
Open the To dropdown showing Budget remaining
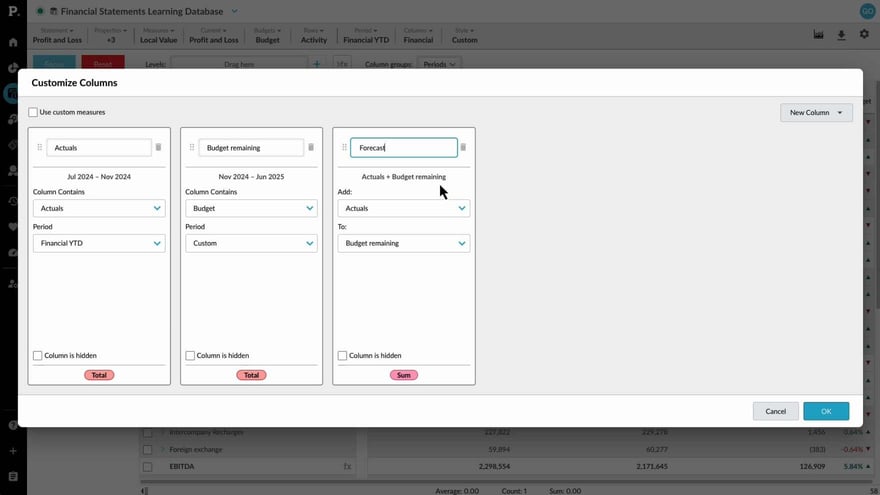coord(404,243)
